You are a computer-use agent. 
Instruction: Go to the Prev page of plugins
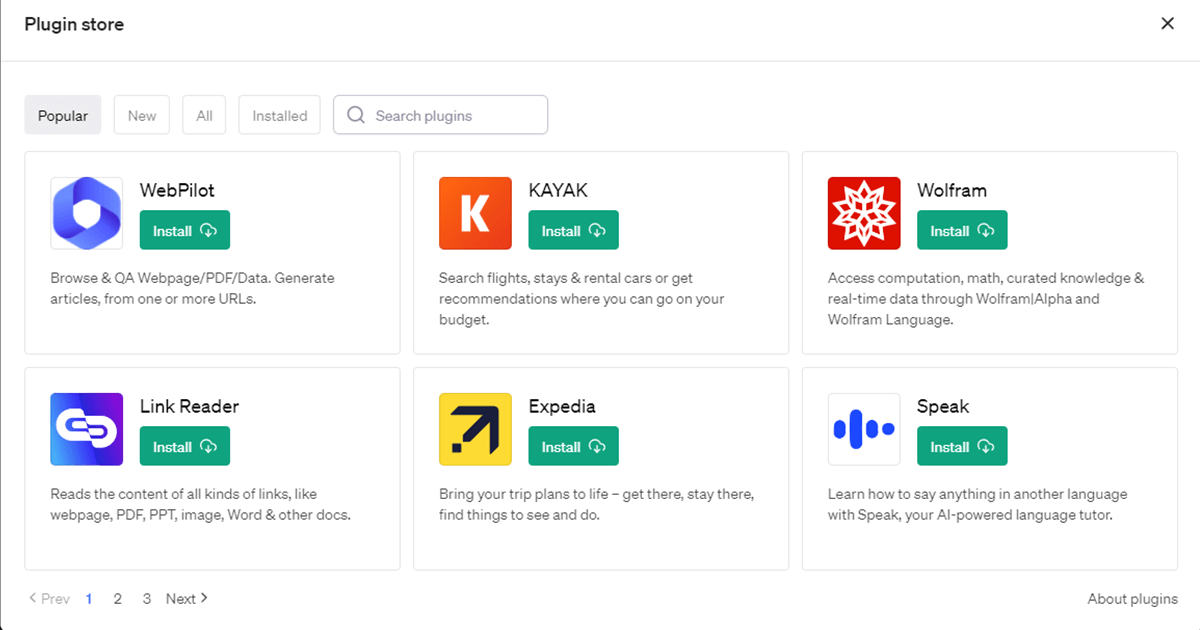[49, 599]
